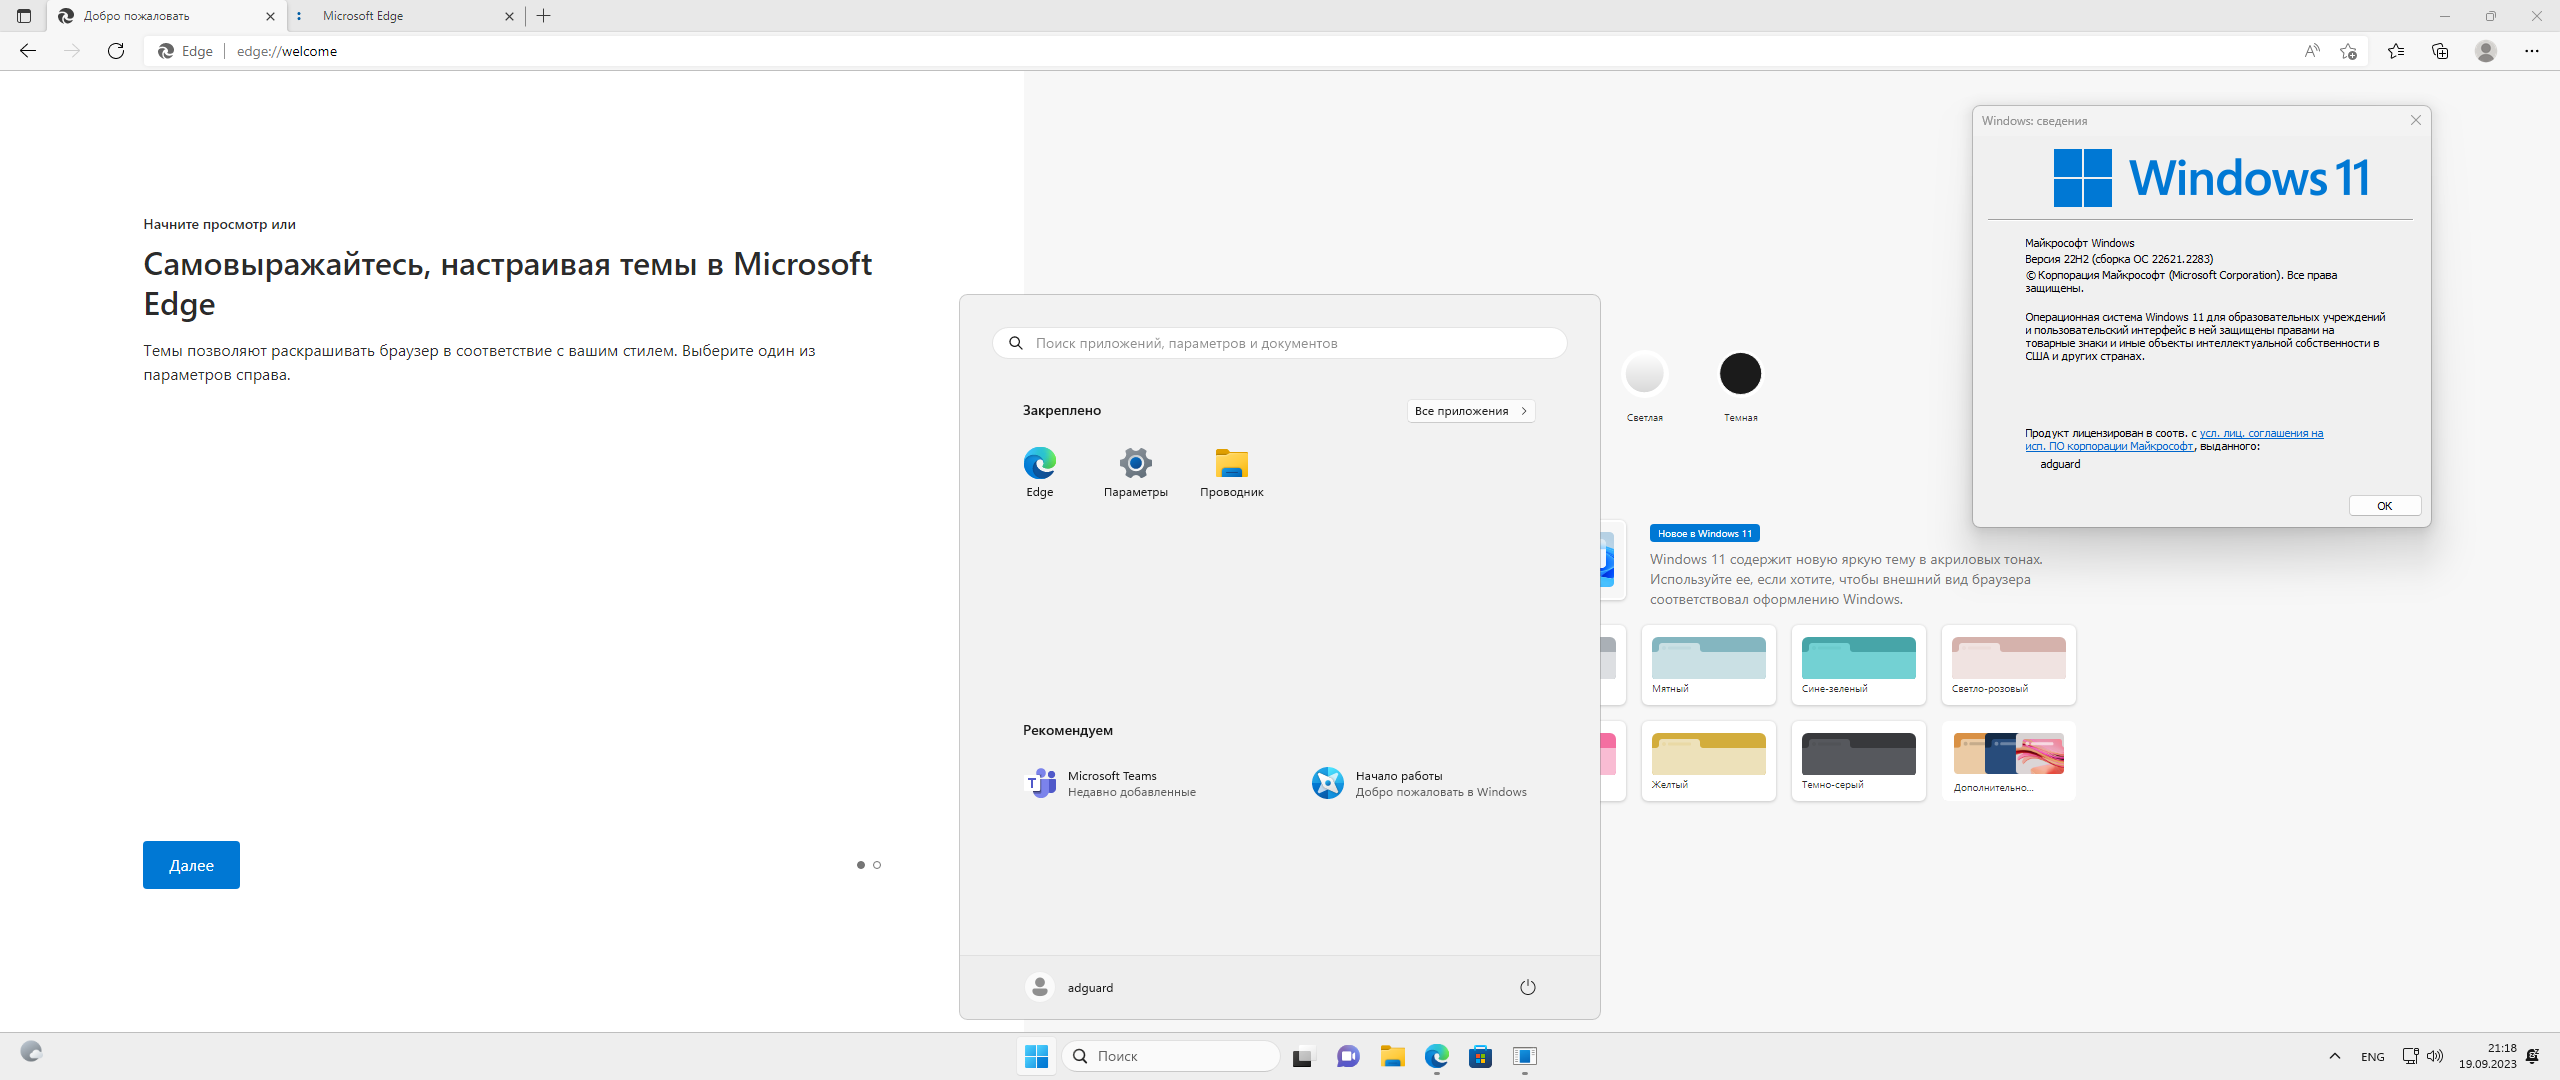Click adguard user account in Start
This screenshot has height=1080, width=2560.
point(1071,987)
